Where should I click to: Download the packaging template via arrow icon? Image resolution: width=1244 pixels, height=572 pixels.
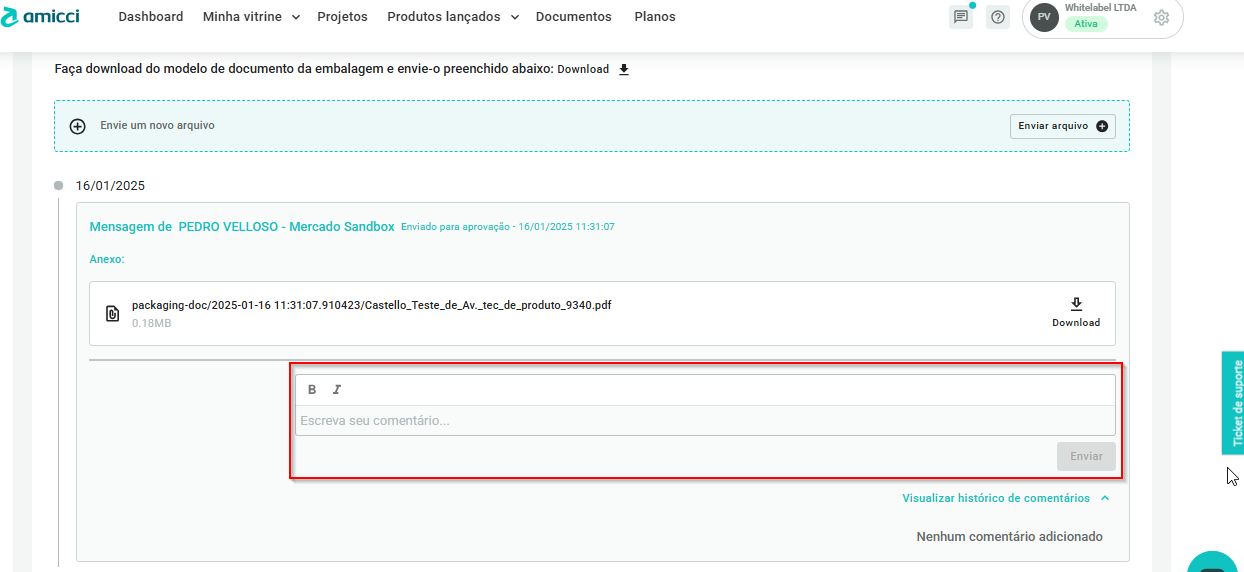[x=624, y=69]
